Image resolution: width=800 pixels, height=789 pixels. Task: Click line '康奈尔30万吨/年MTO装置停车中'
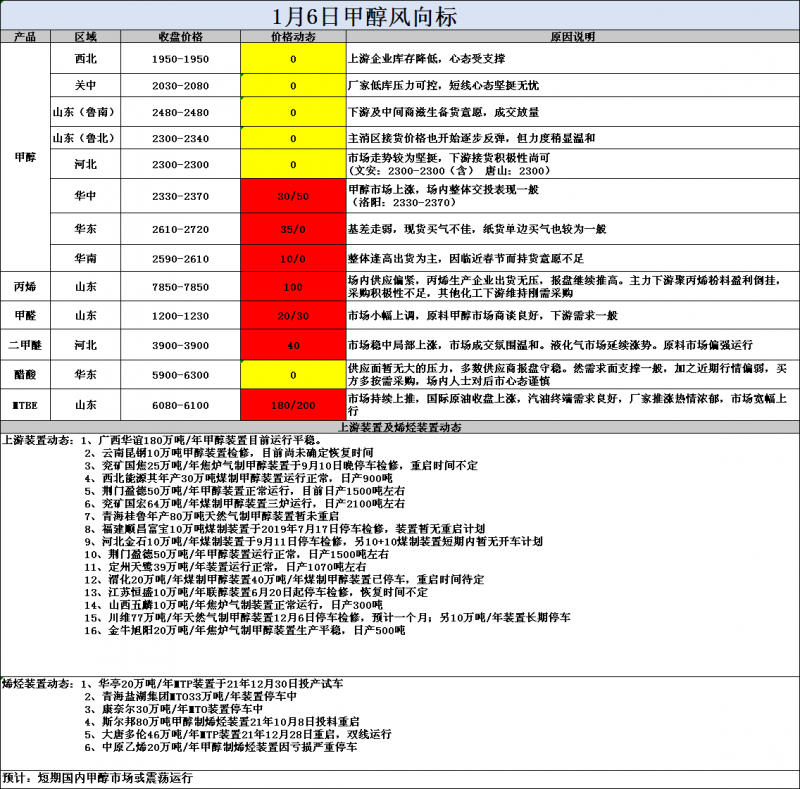[x=183, y=709]
